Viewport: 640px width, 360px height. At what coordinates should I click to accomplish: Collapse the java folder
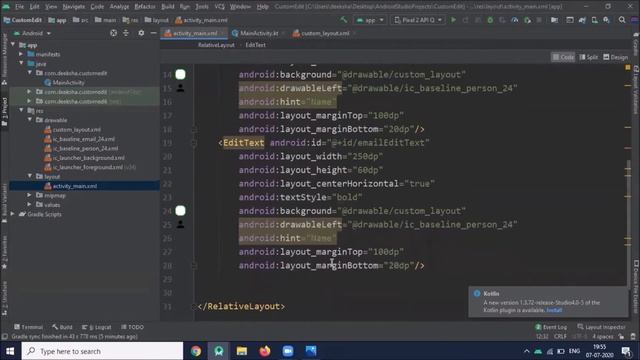21,63
